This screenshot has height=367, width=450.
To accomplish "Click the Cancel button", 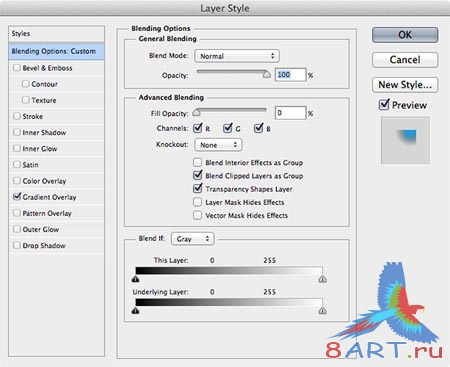I will click(405, 60).
